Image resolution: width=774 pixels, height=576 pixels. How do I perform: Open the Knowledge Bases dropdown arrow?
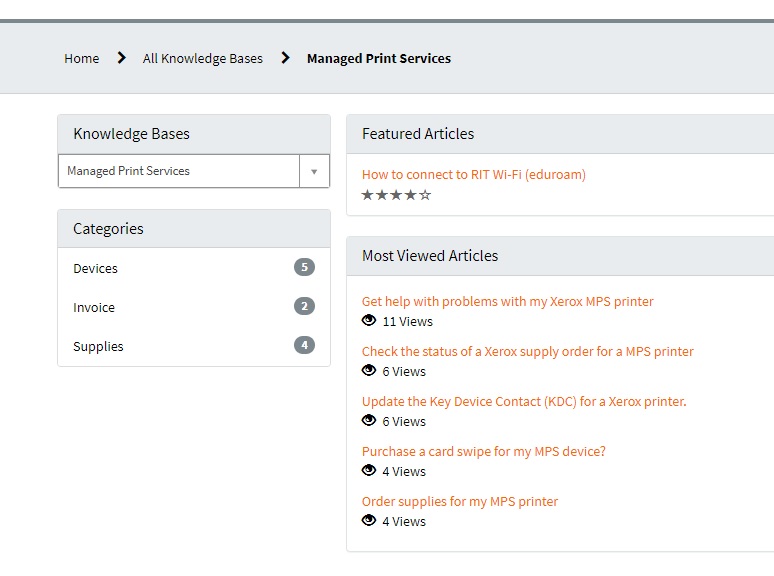click(x=314, y=171)
